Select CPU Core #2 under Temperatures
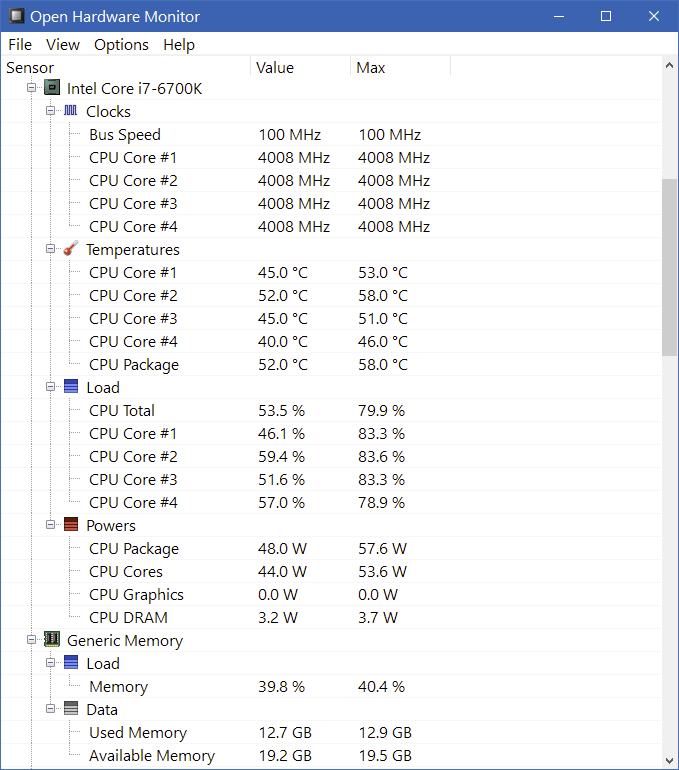 coord(331,296)
